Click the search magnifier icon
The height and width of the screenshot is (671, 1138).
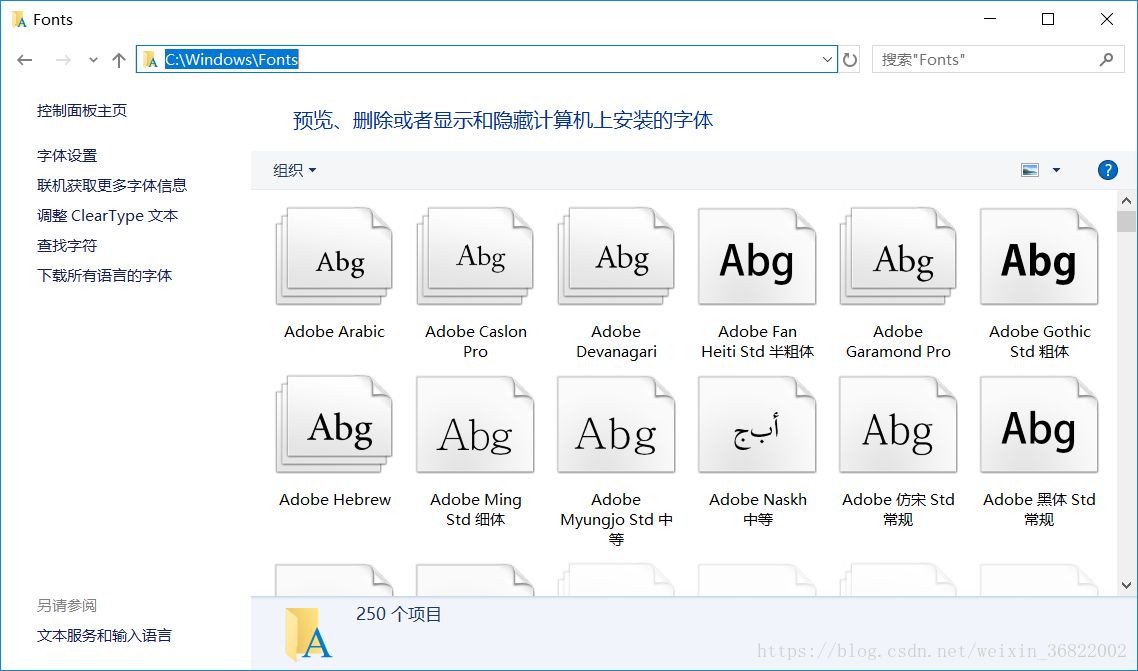pyautogui.click(x=1106, y=59)
